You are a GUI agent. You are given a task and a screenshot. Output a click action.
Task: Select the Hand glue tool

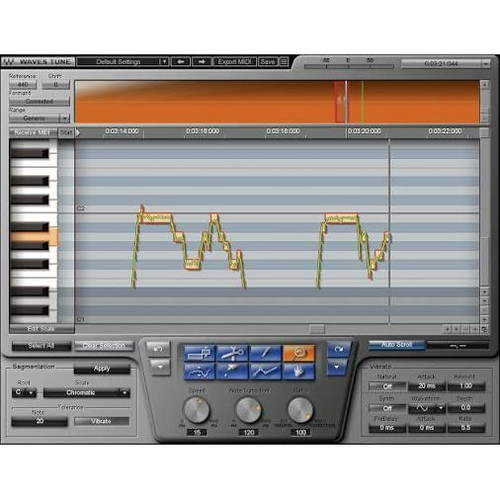(x=299, y=371)
